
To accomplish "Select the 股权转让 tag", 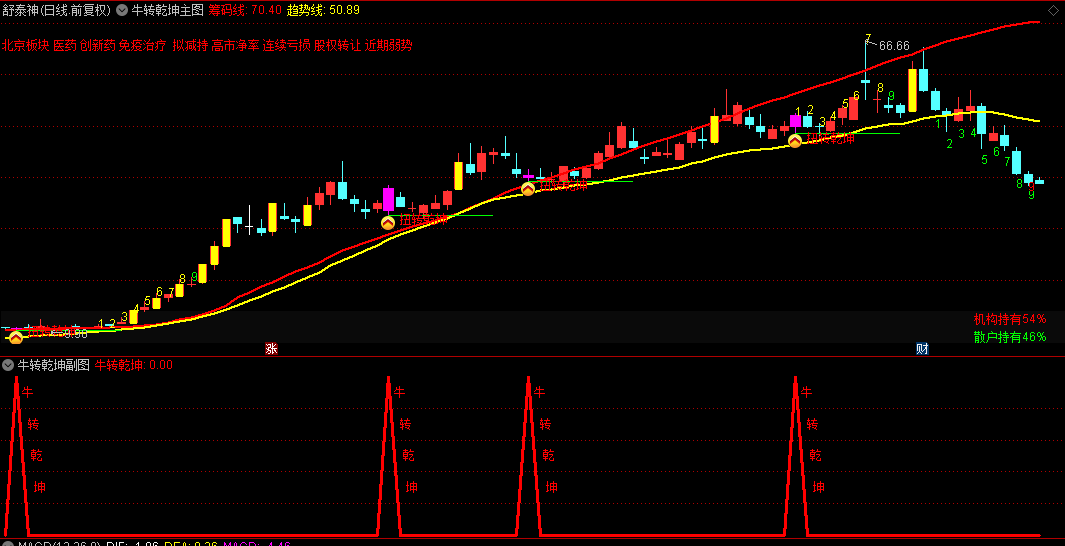I will [338, 46].
